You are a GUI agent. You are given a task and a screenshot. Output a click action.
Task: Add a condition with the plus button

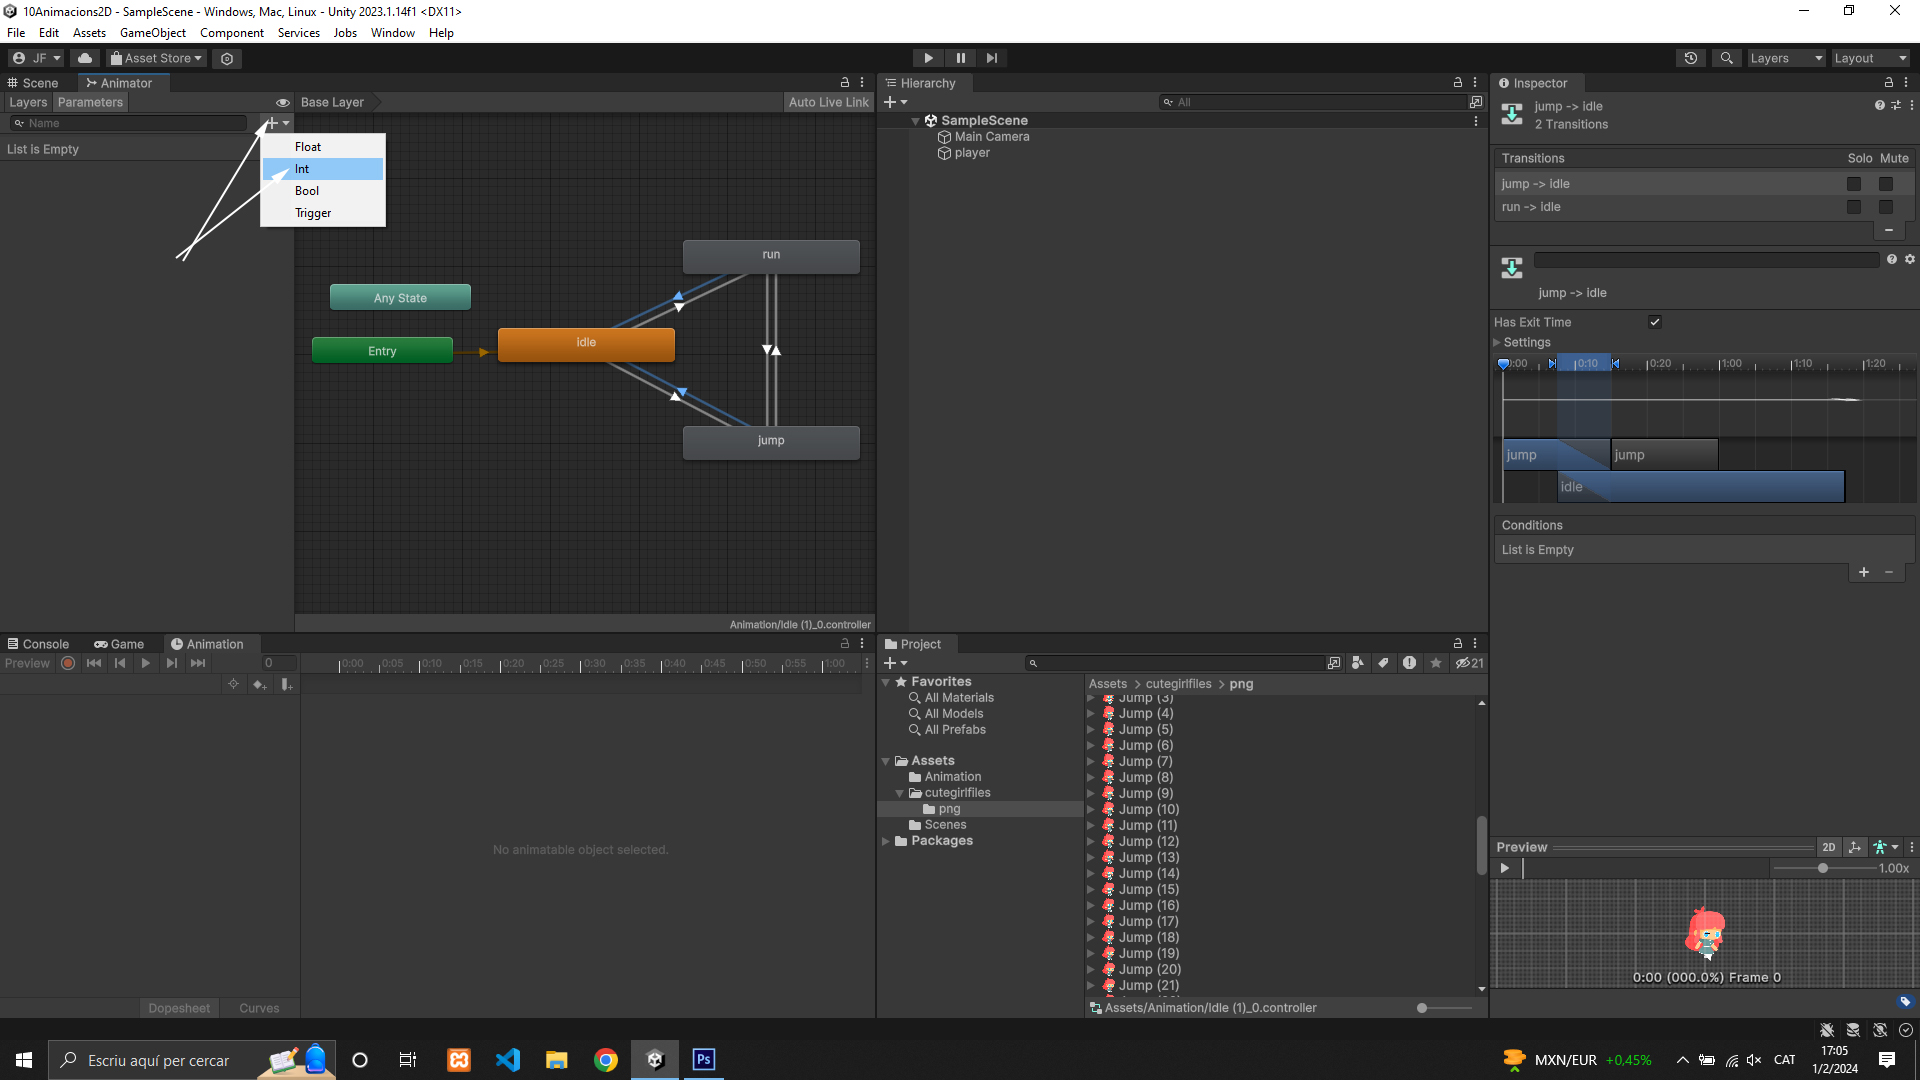coord(1864,572)
